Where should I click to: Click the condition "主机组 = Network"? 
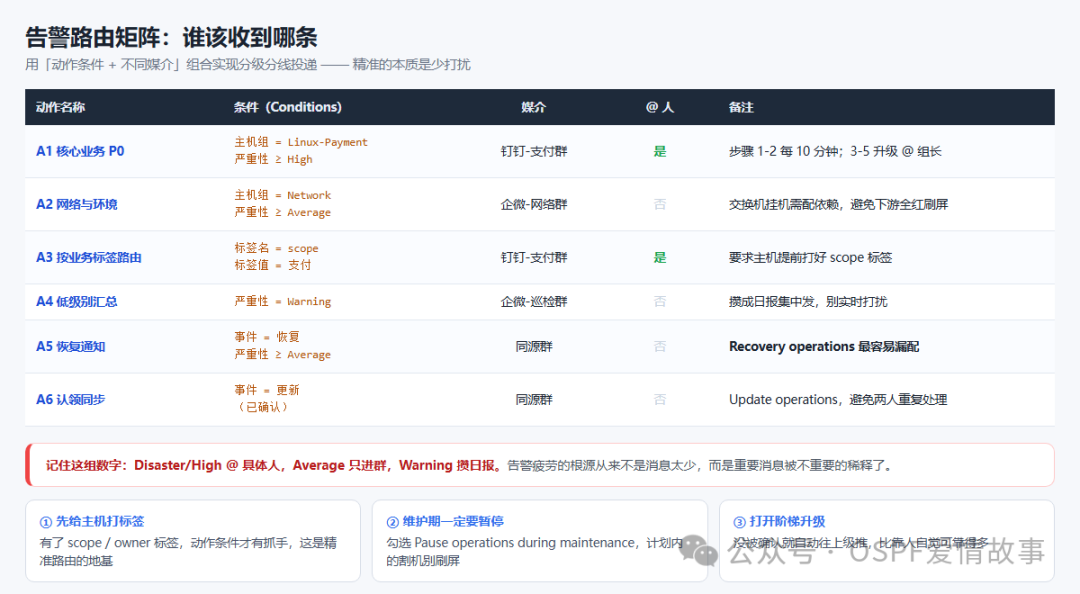coord(282,195)
